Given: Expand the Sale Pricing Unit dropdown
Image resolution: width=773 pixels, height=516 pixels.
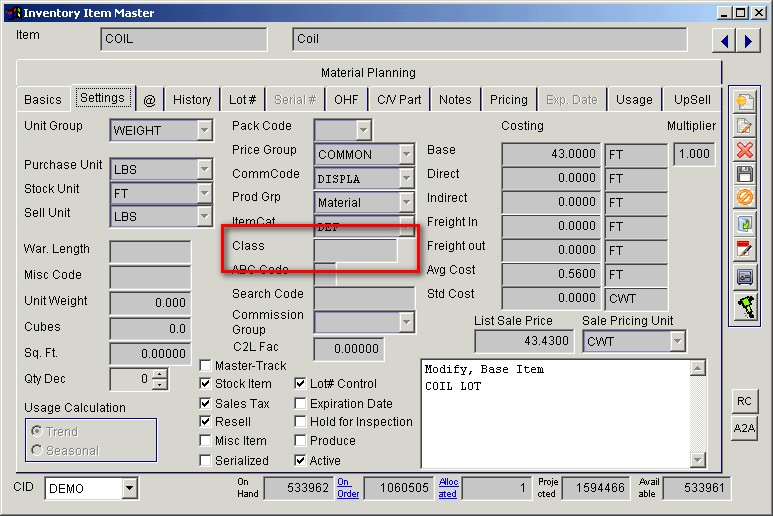Looking at the screenshot, I should coord(677,342).
